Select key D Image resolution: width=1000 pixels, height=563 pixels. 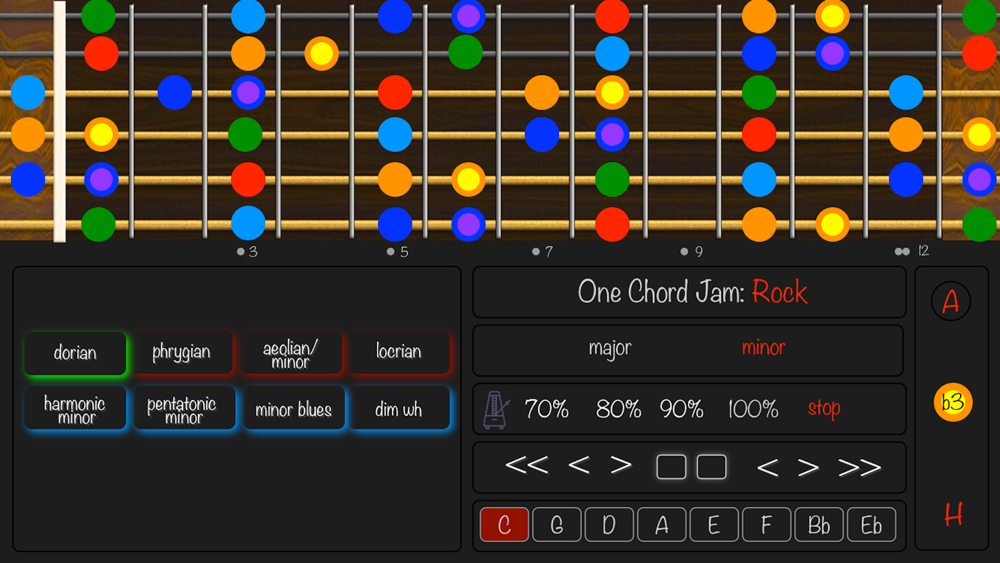(609, 525)
